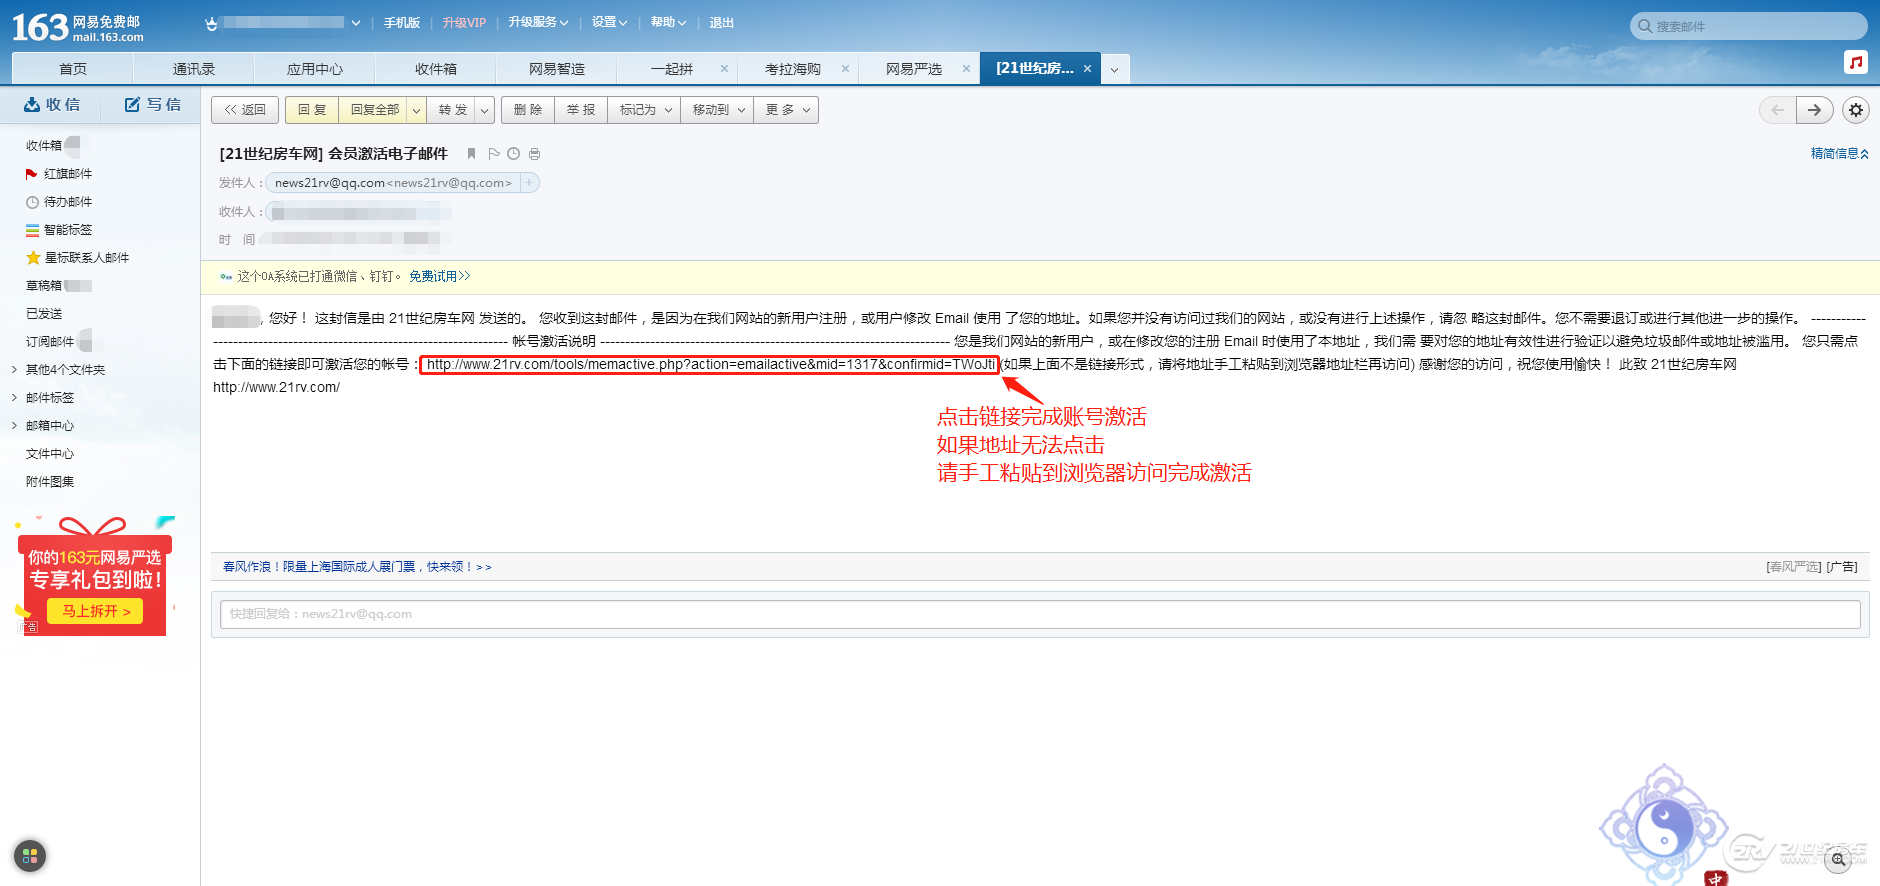Viewport: 1880px width, 886px height.
Task: Open the 升级服务 dropdown menu
Action: coord(538,22)
